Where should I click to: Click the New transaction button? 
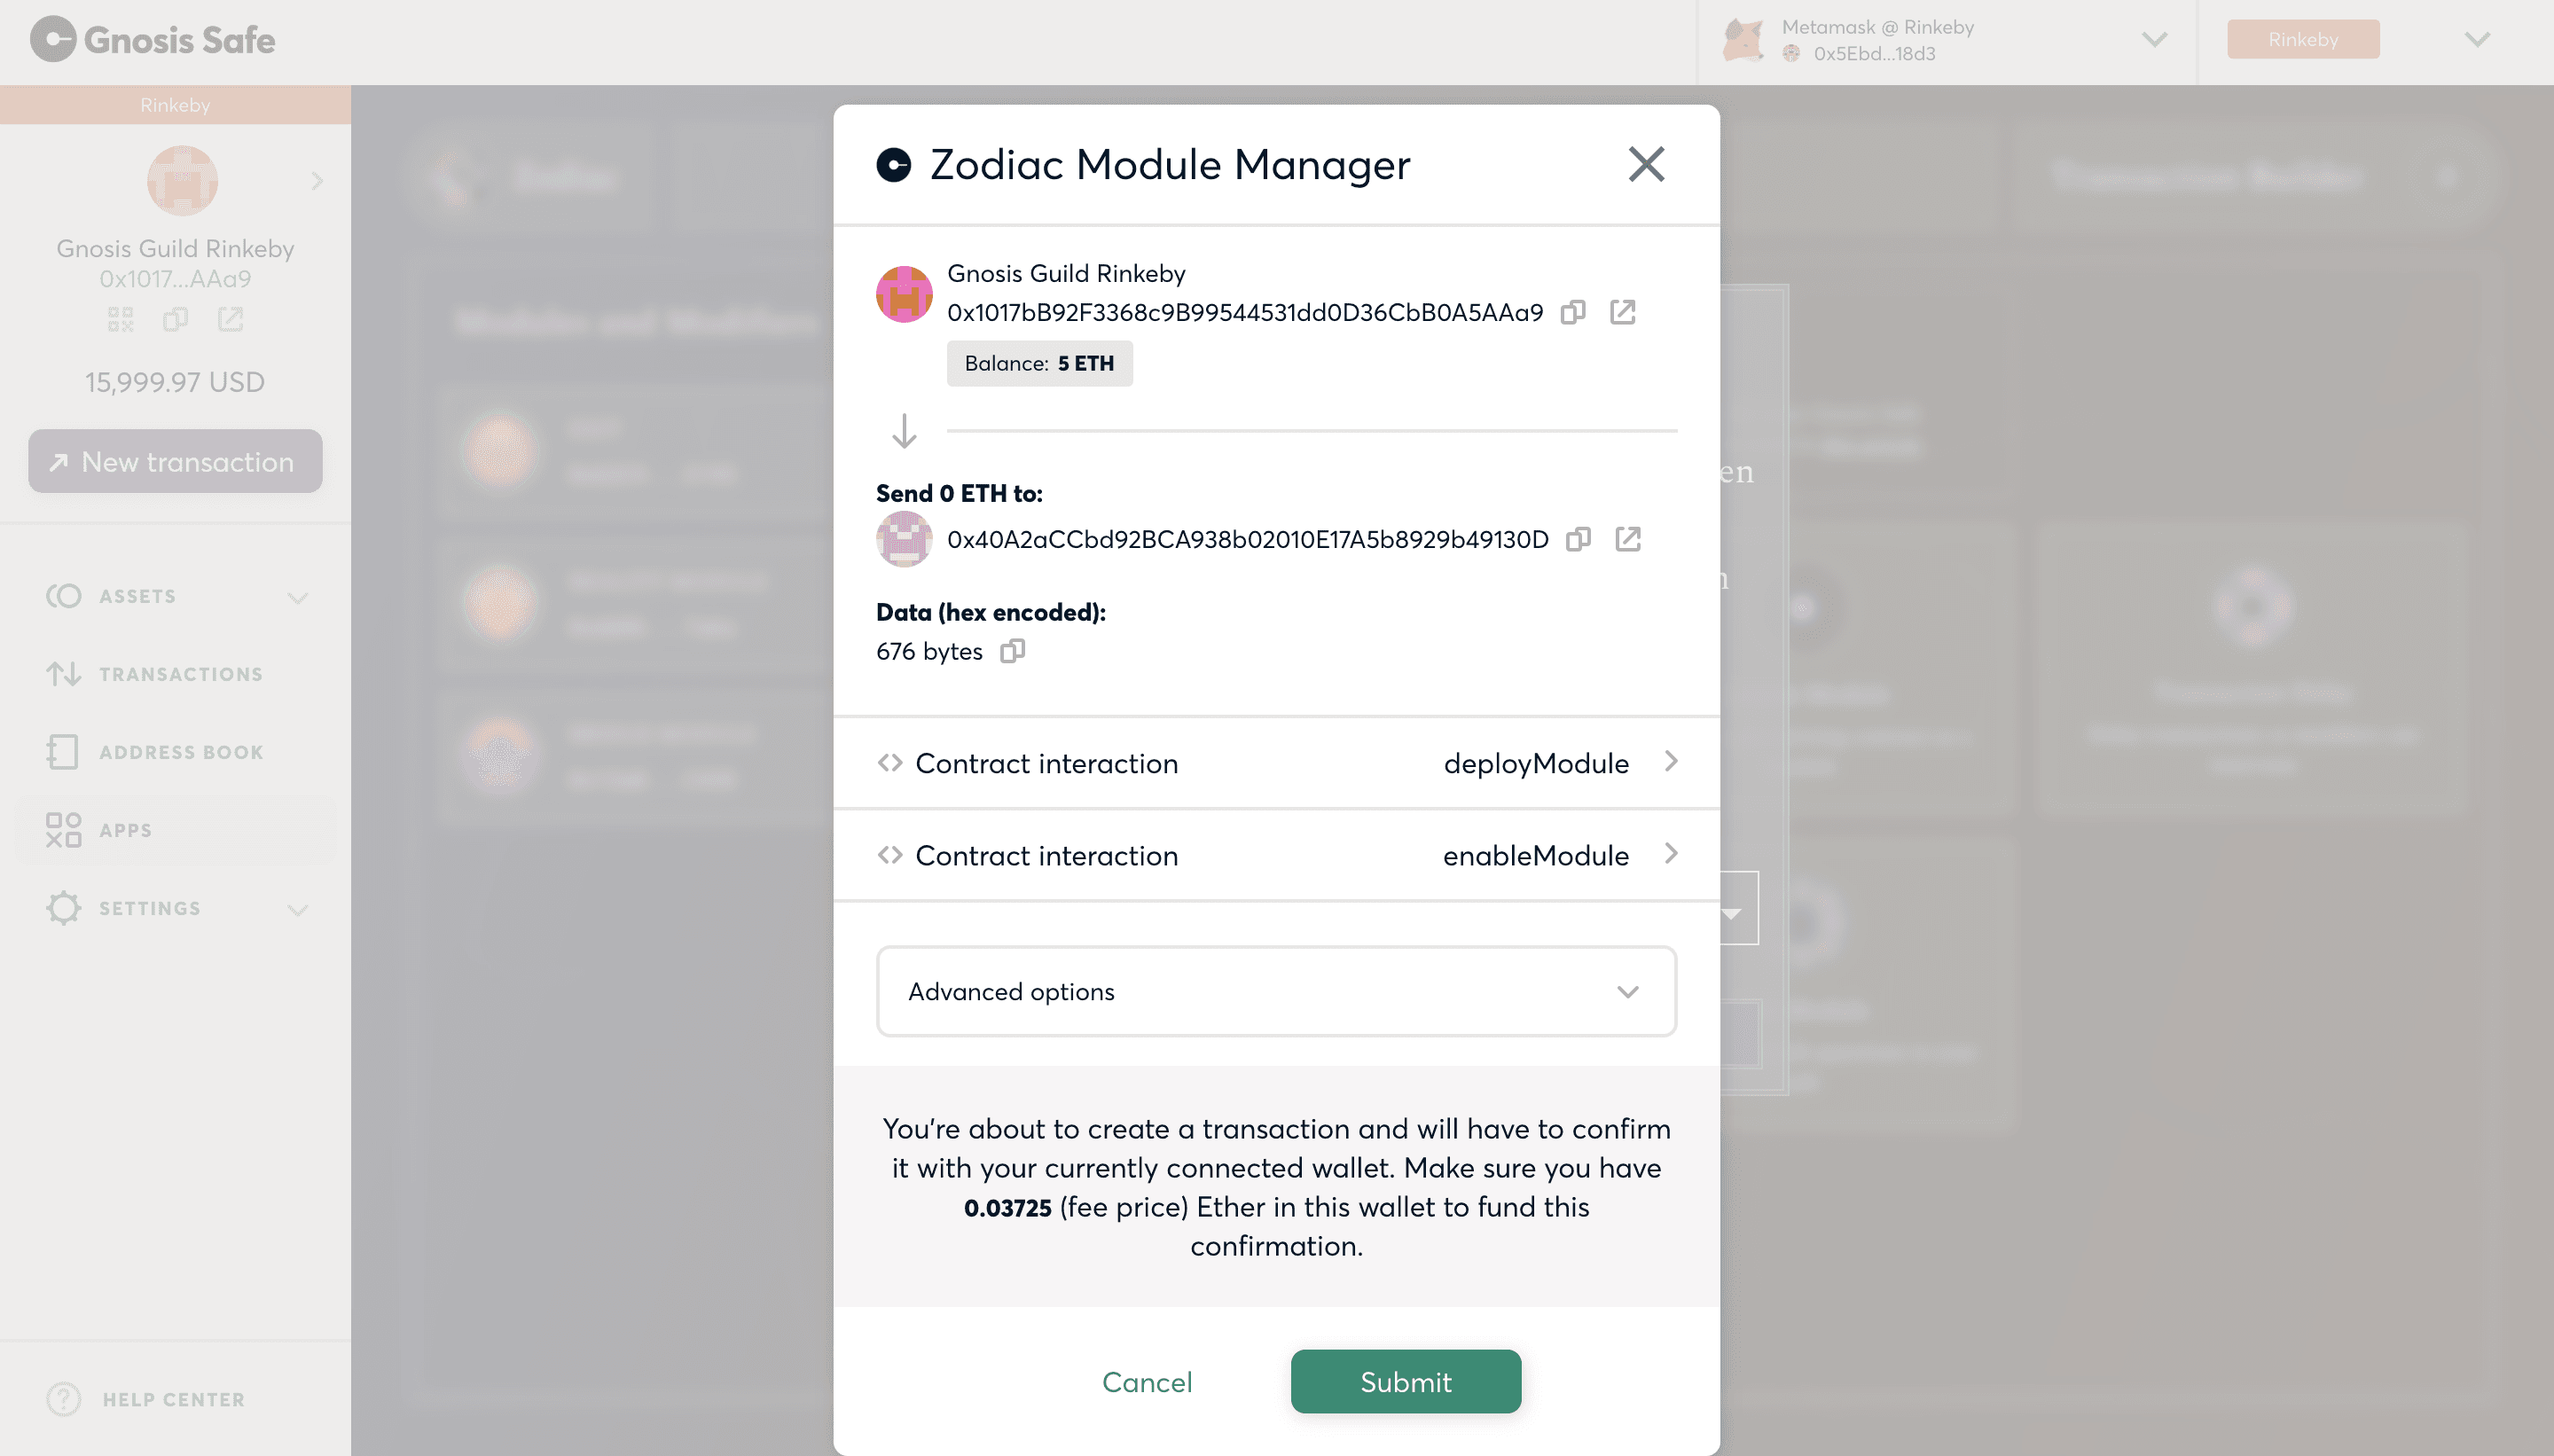176,461
